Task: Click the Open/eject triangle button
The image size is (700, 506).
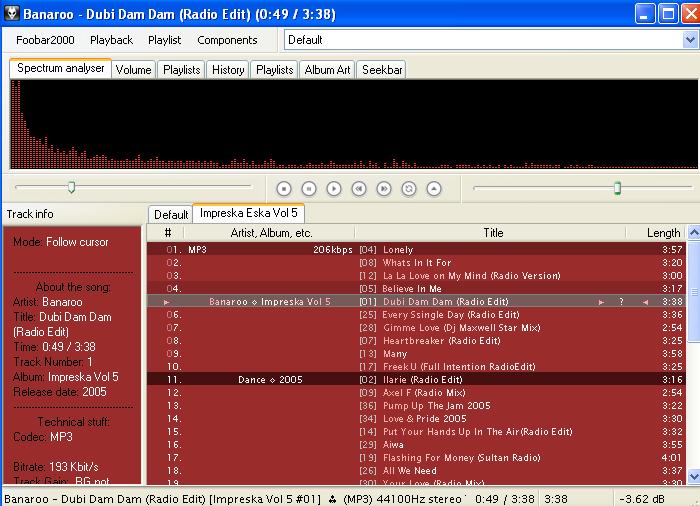Action: coord(434,189)
